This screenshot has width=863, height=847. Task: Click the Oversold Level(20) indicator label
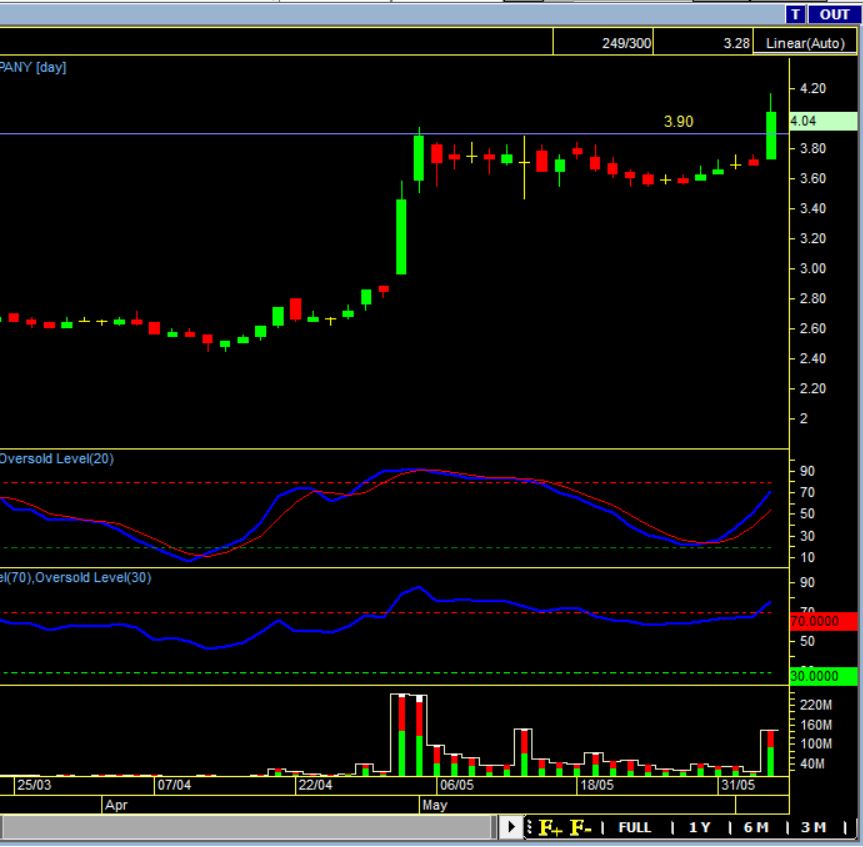[x=56, y=458]
